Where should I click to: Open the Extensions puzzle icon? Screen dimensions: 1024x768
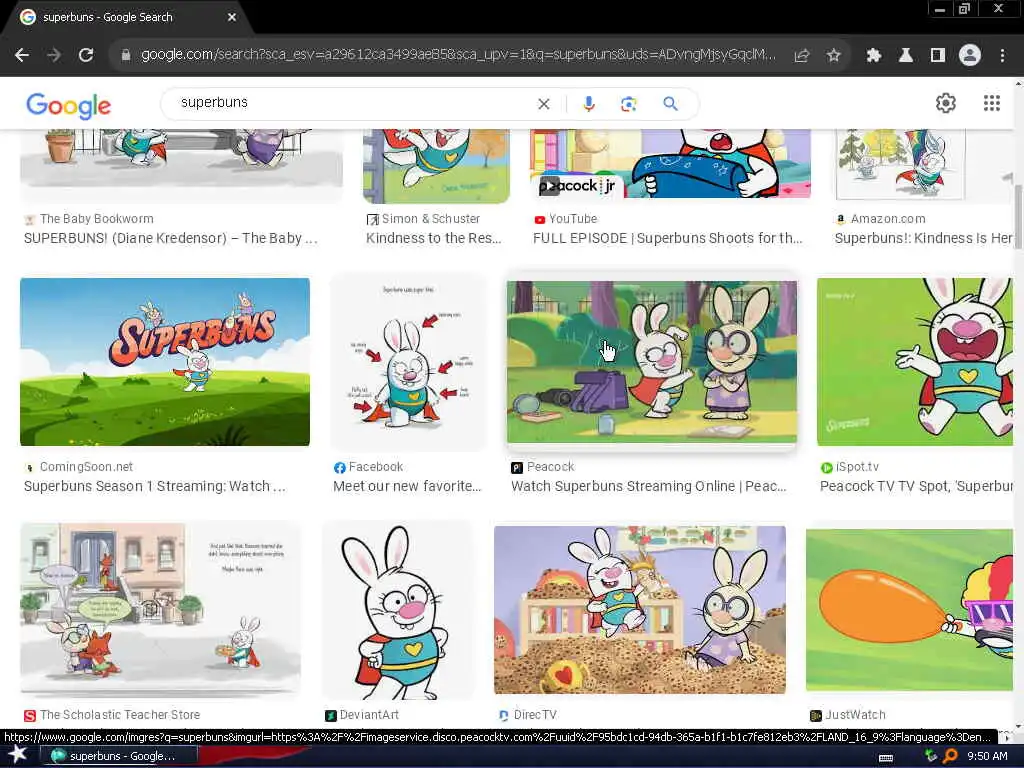(874, 56)
